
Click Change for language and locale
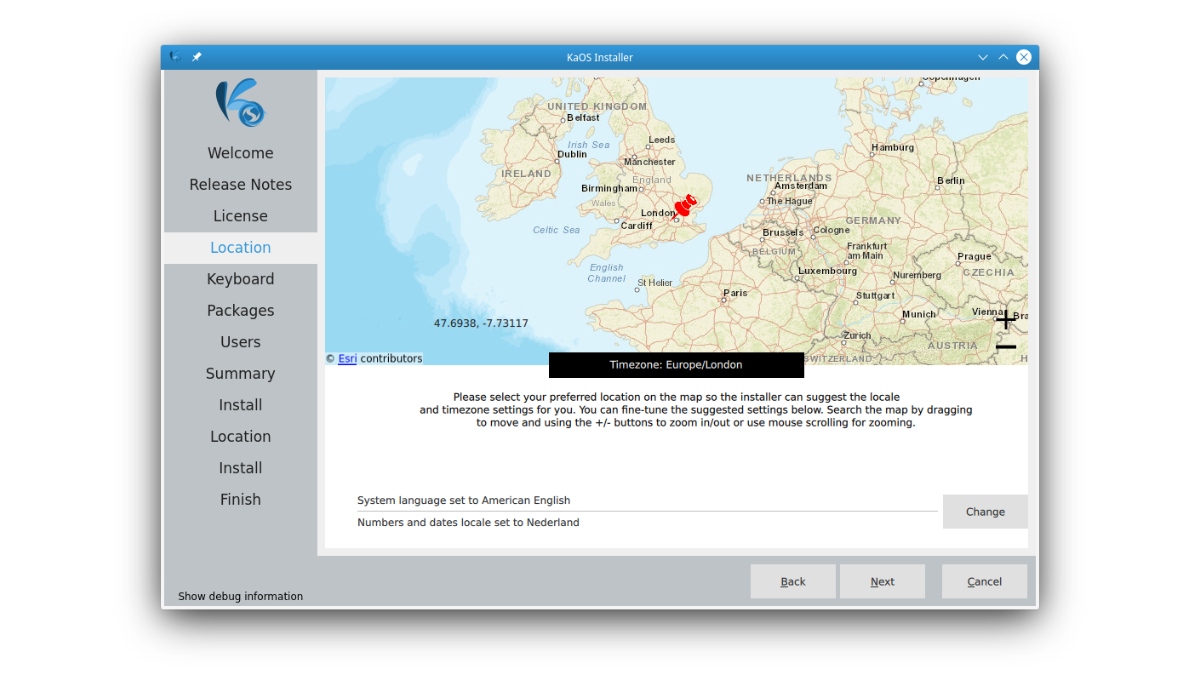click(x=985, y=511)
